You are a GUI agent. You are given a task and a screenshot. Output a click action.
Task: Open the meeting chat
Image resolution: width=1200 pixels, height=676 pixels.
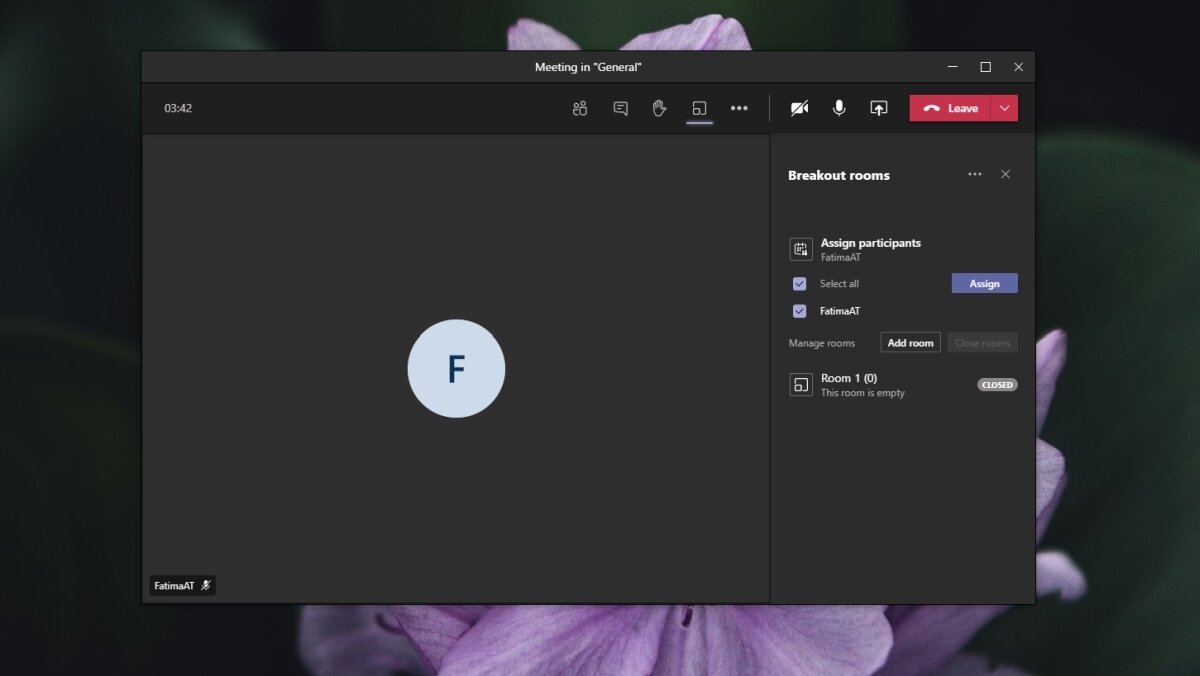click(x=620, y=108)
